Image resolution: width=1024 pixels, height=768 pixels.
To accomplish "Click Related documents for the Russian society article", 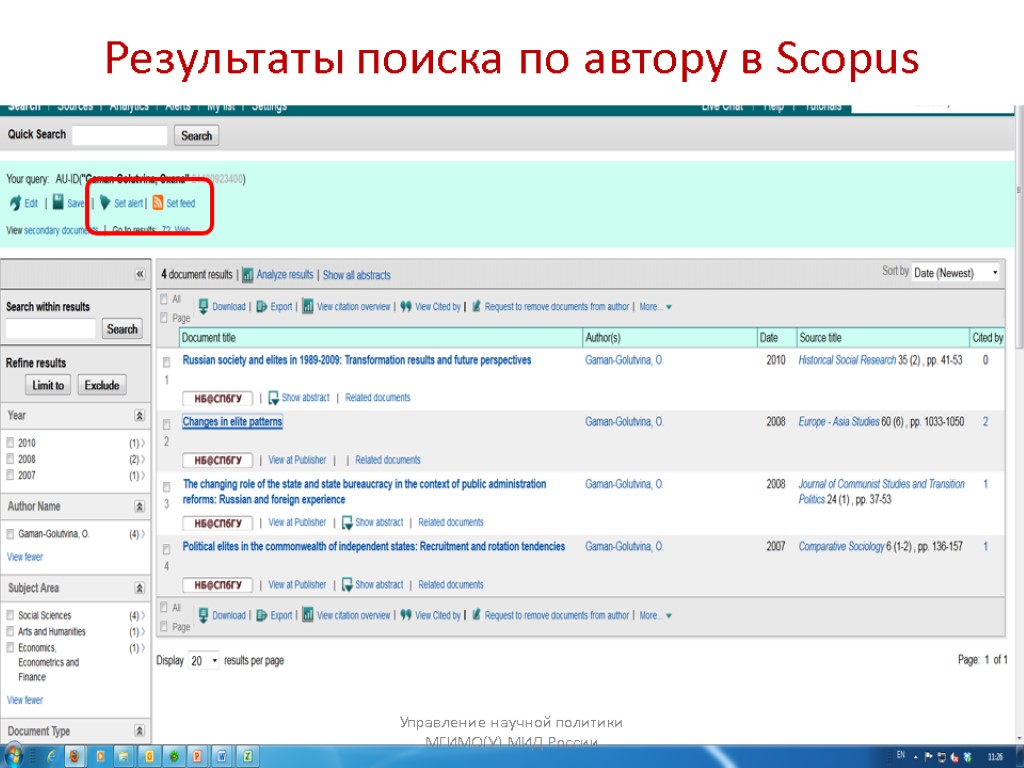I will 377,397.
